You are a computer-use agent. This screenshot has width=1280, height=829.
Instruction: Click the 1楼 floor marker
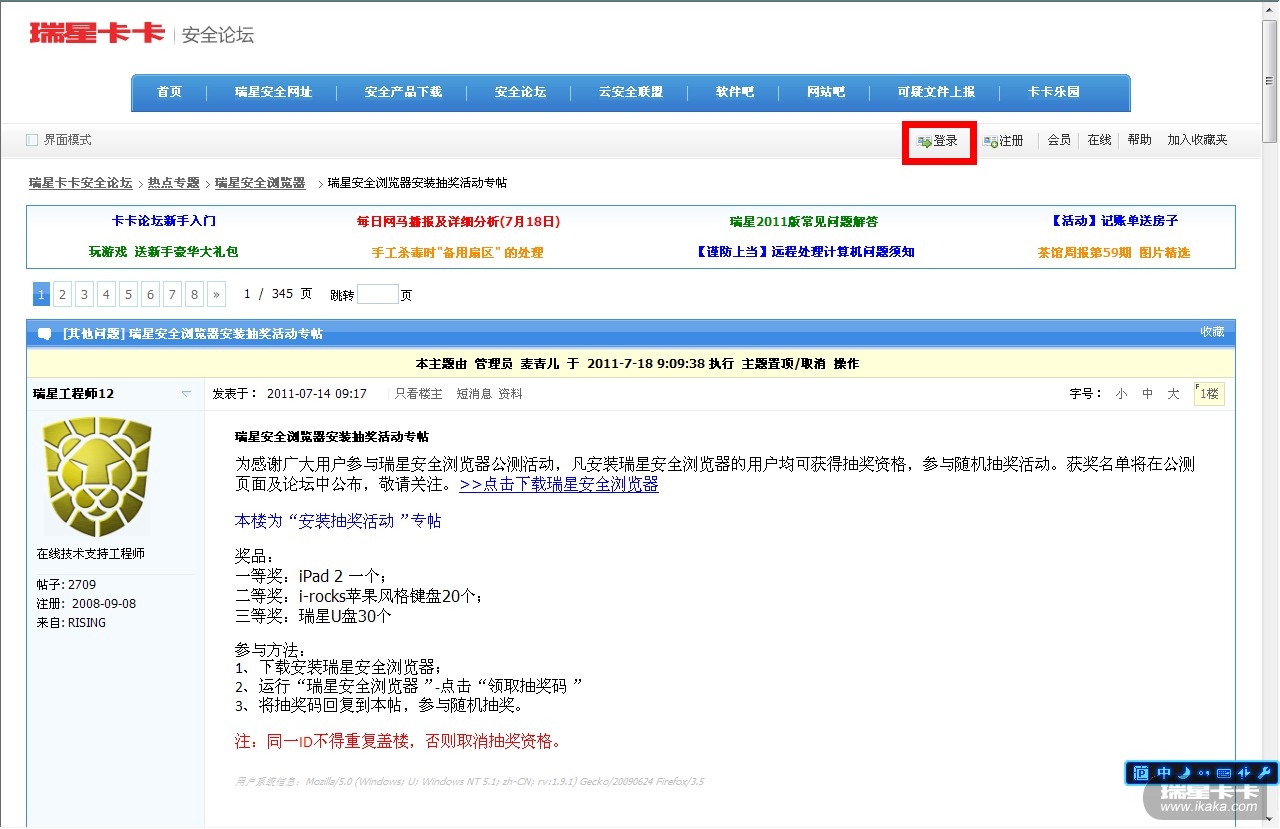point(1209,394)
